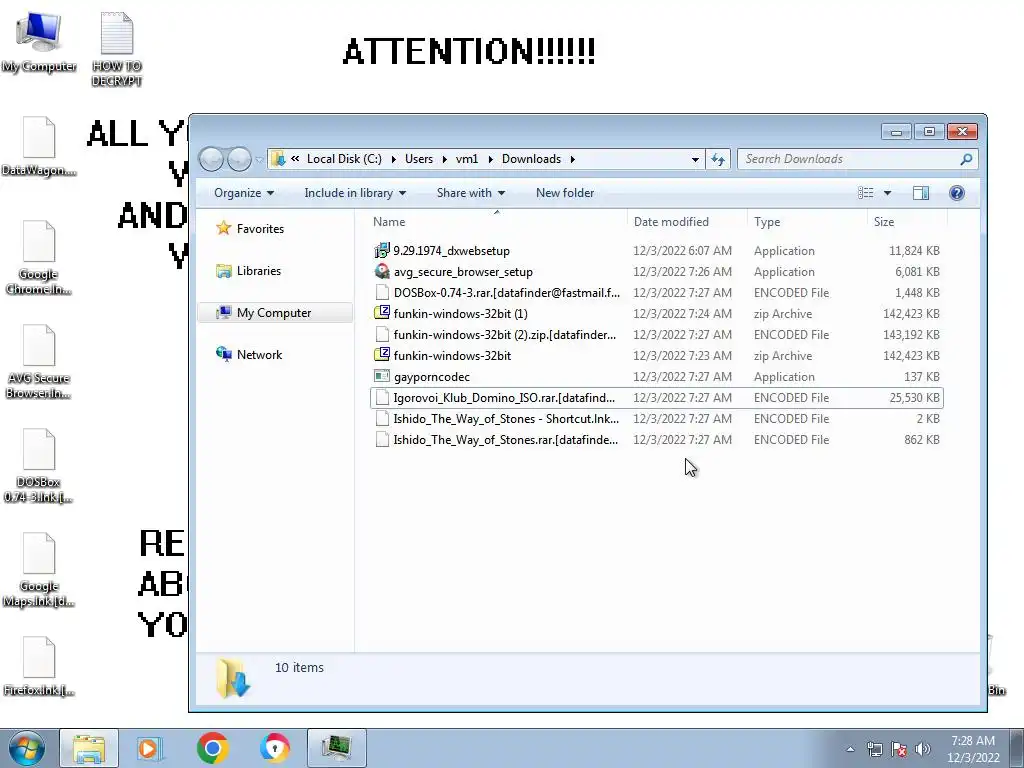This screenshot has width=1024, height=768.
Task: Sort by Date modified column header
Action: click(687, 222)
